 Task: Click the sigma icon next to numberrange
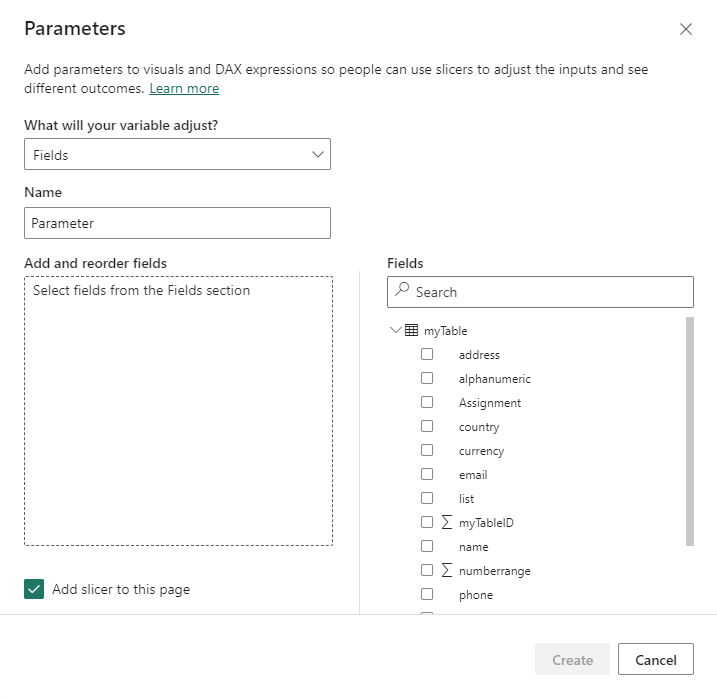[446, 570]
